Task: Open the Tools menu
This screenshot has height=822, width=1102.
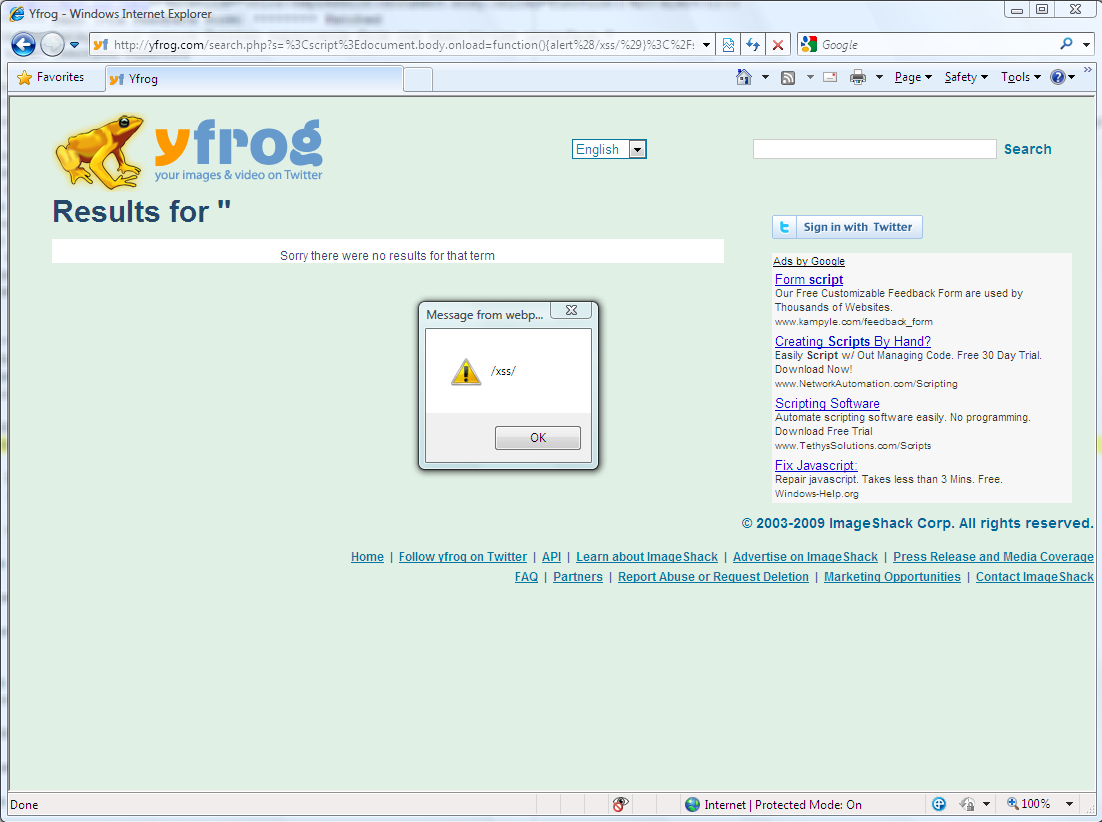Action: coord(1021,77)
